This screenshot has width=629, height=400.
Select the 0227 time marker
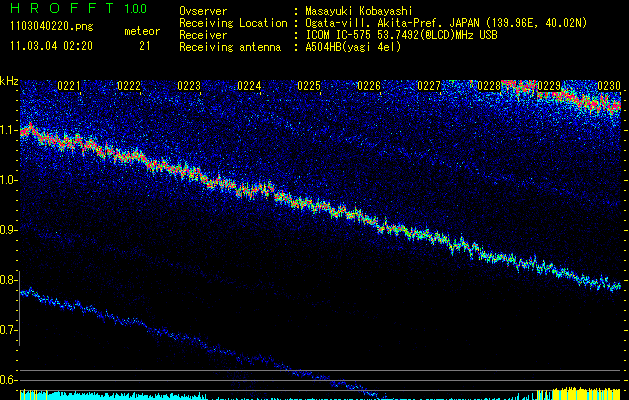(429, 87)
